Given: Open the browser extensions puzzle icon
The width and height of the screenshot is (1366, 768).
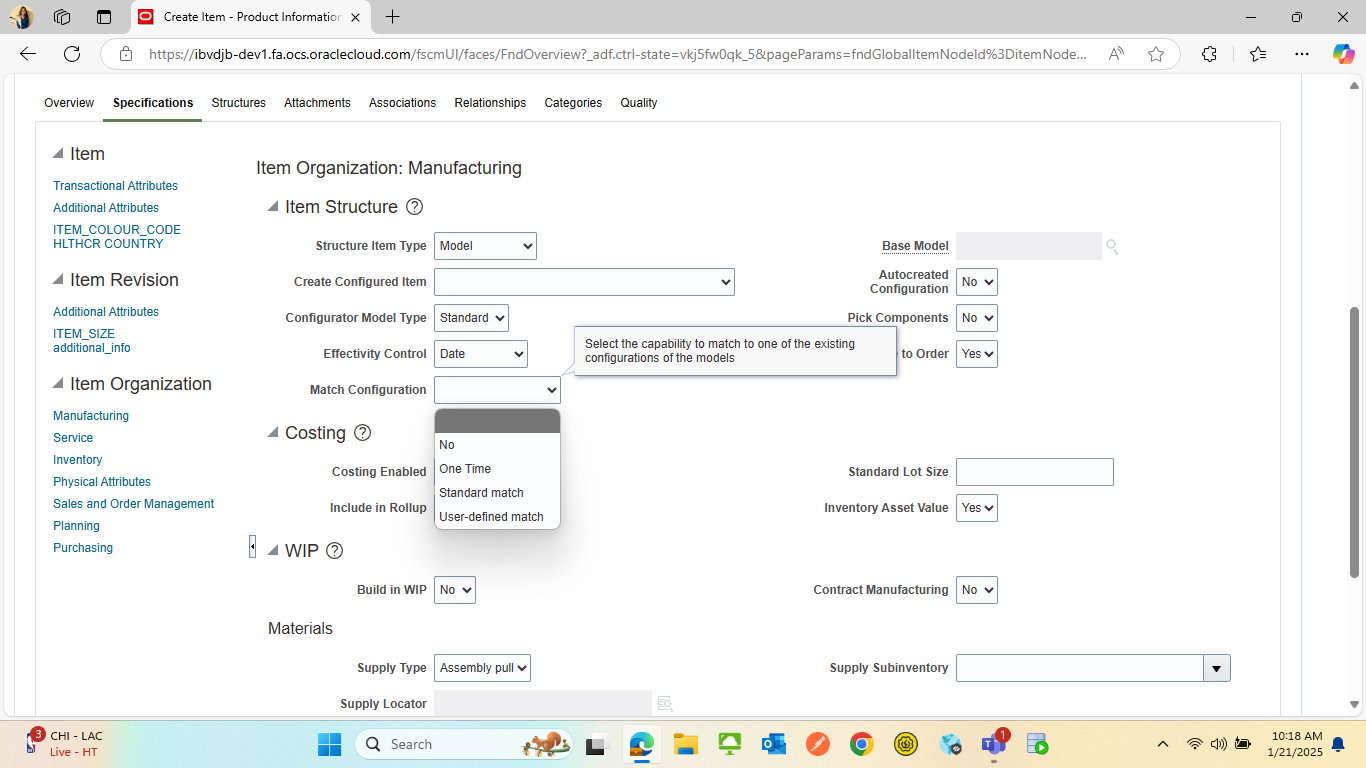Looking at the screenshot, I should pos(1209,54).
